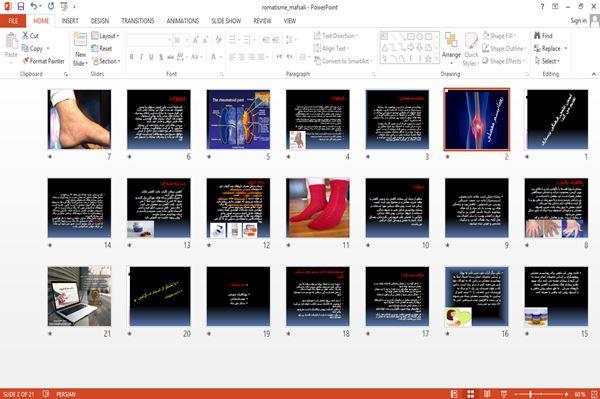The width and height of the screenshot is (600, 399).
Task: Switch to the SLIDE SHOW tab
Action: (226, 21)
